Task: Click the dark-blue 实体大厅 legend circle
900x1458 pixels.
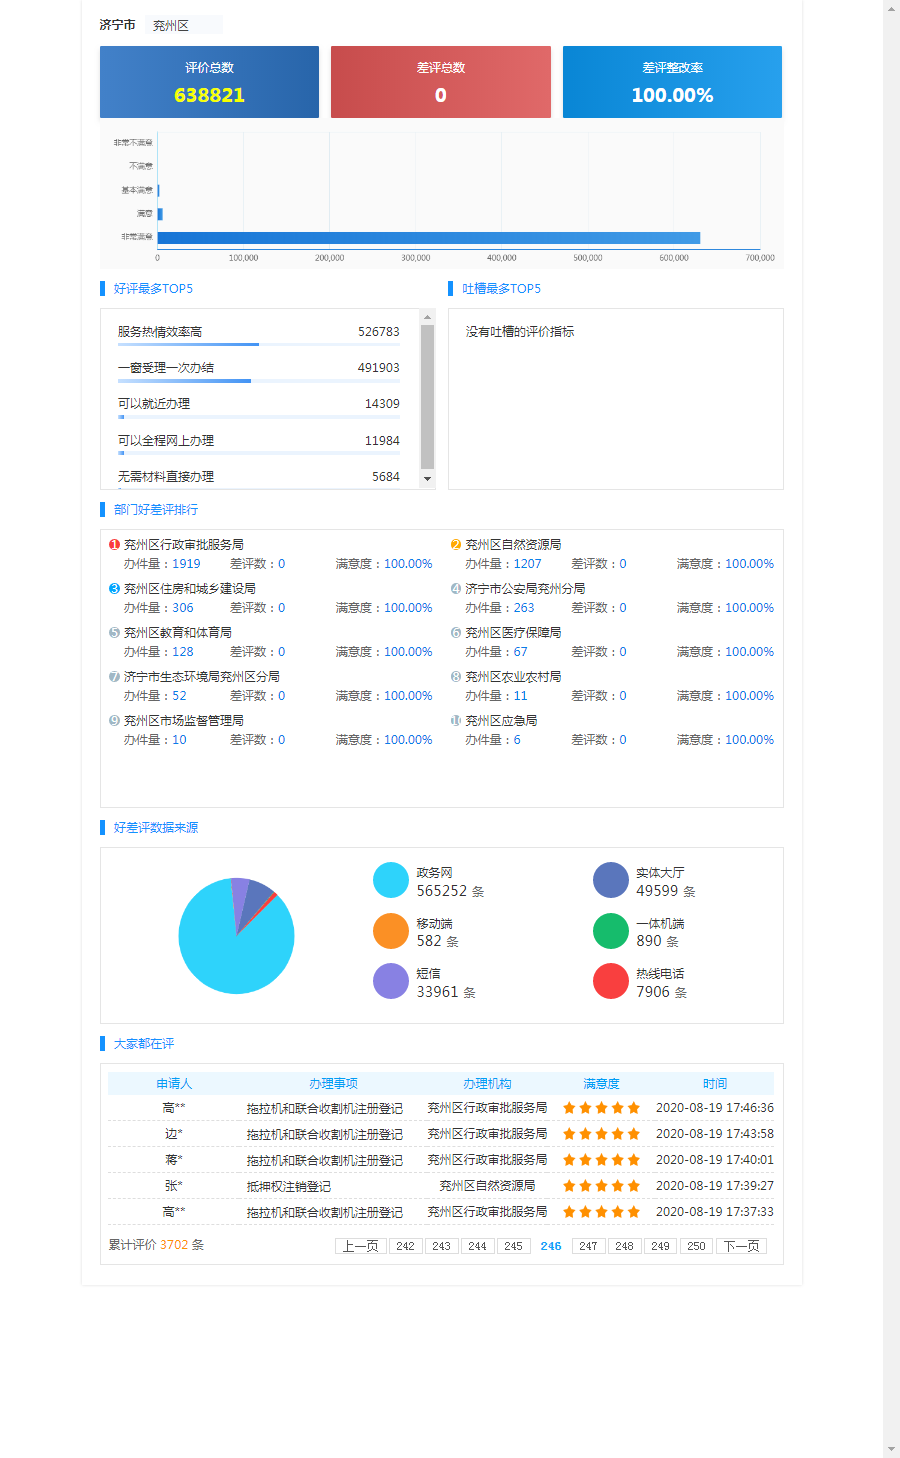Action: (x=611, y=880)
